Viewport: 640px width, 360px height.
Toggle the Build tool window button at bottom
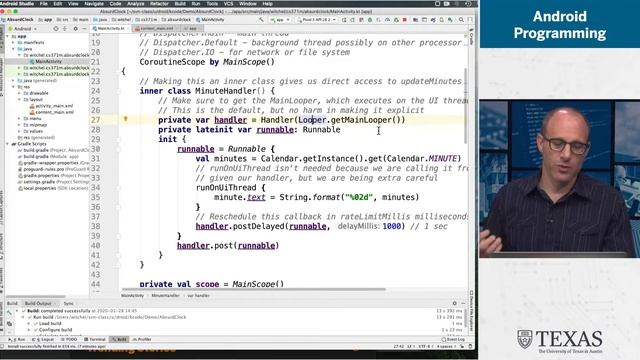coord(120,339)
